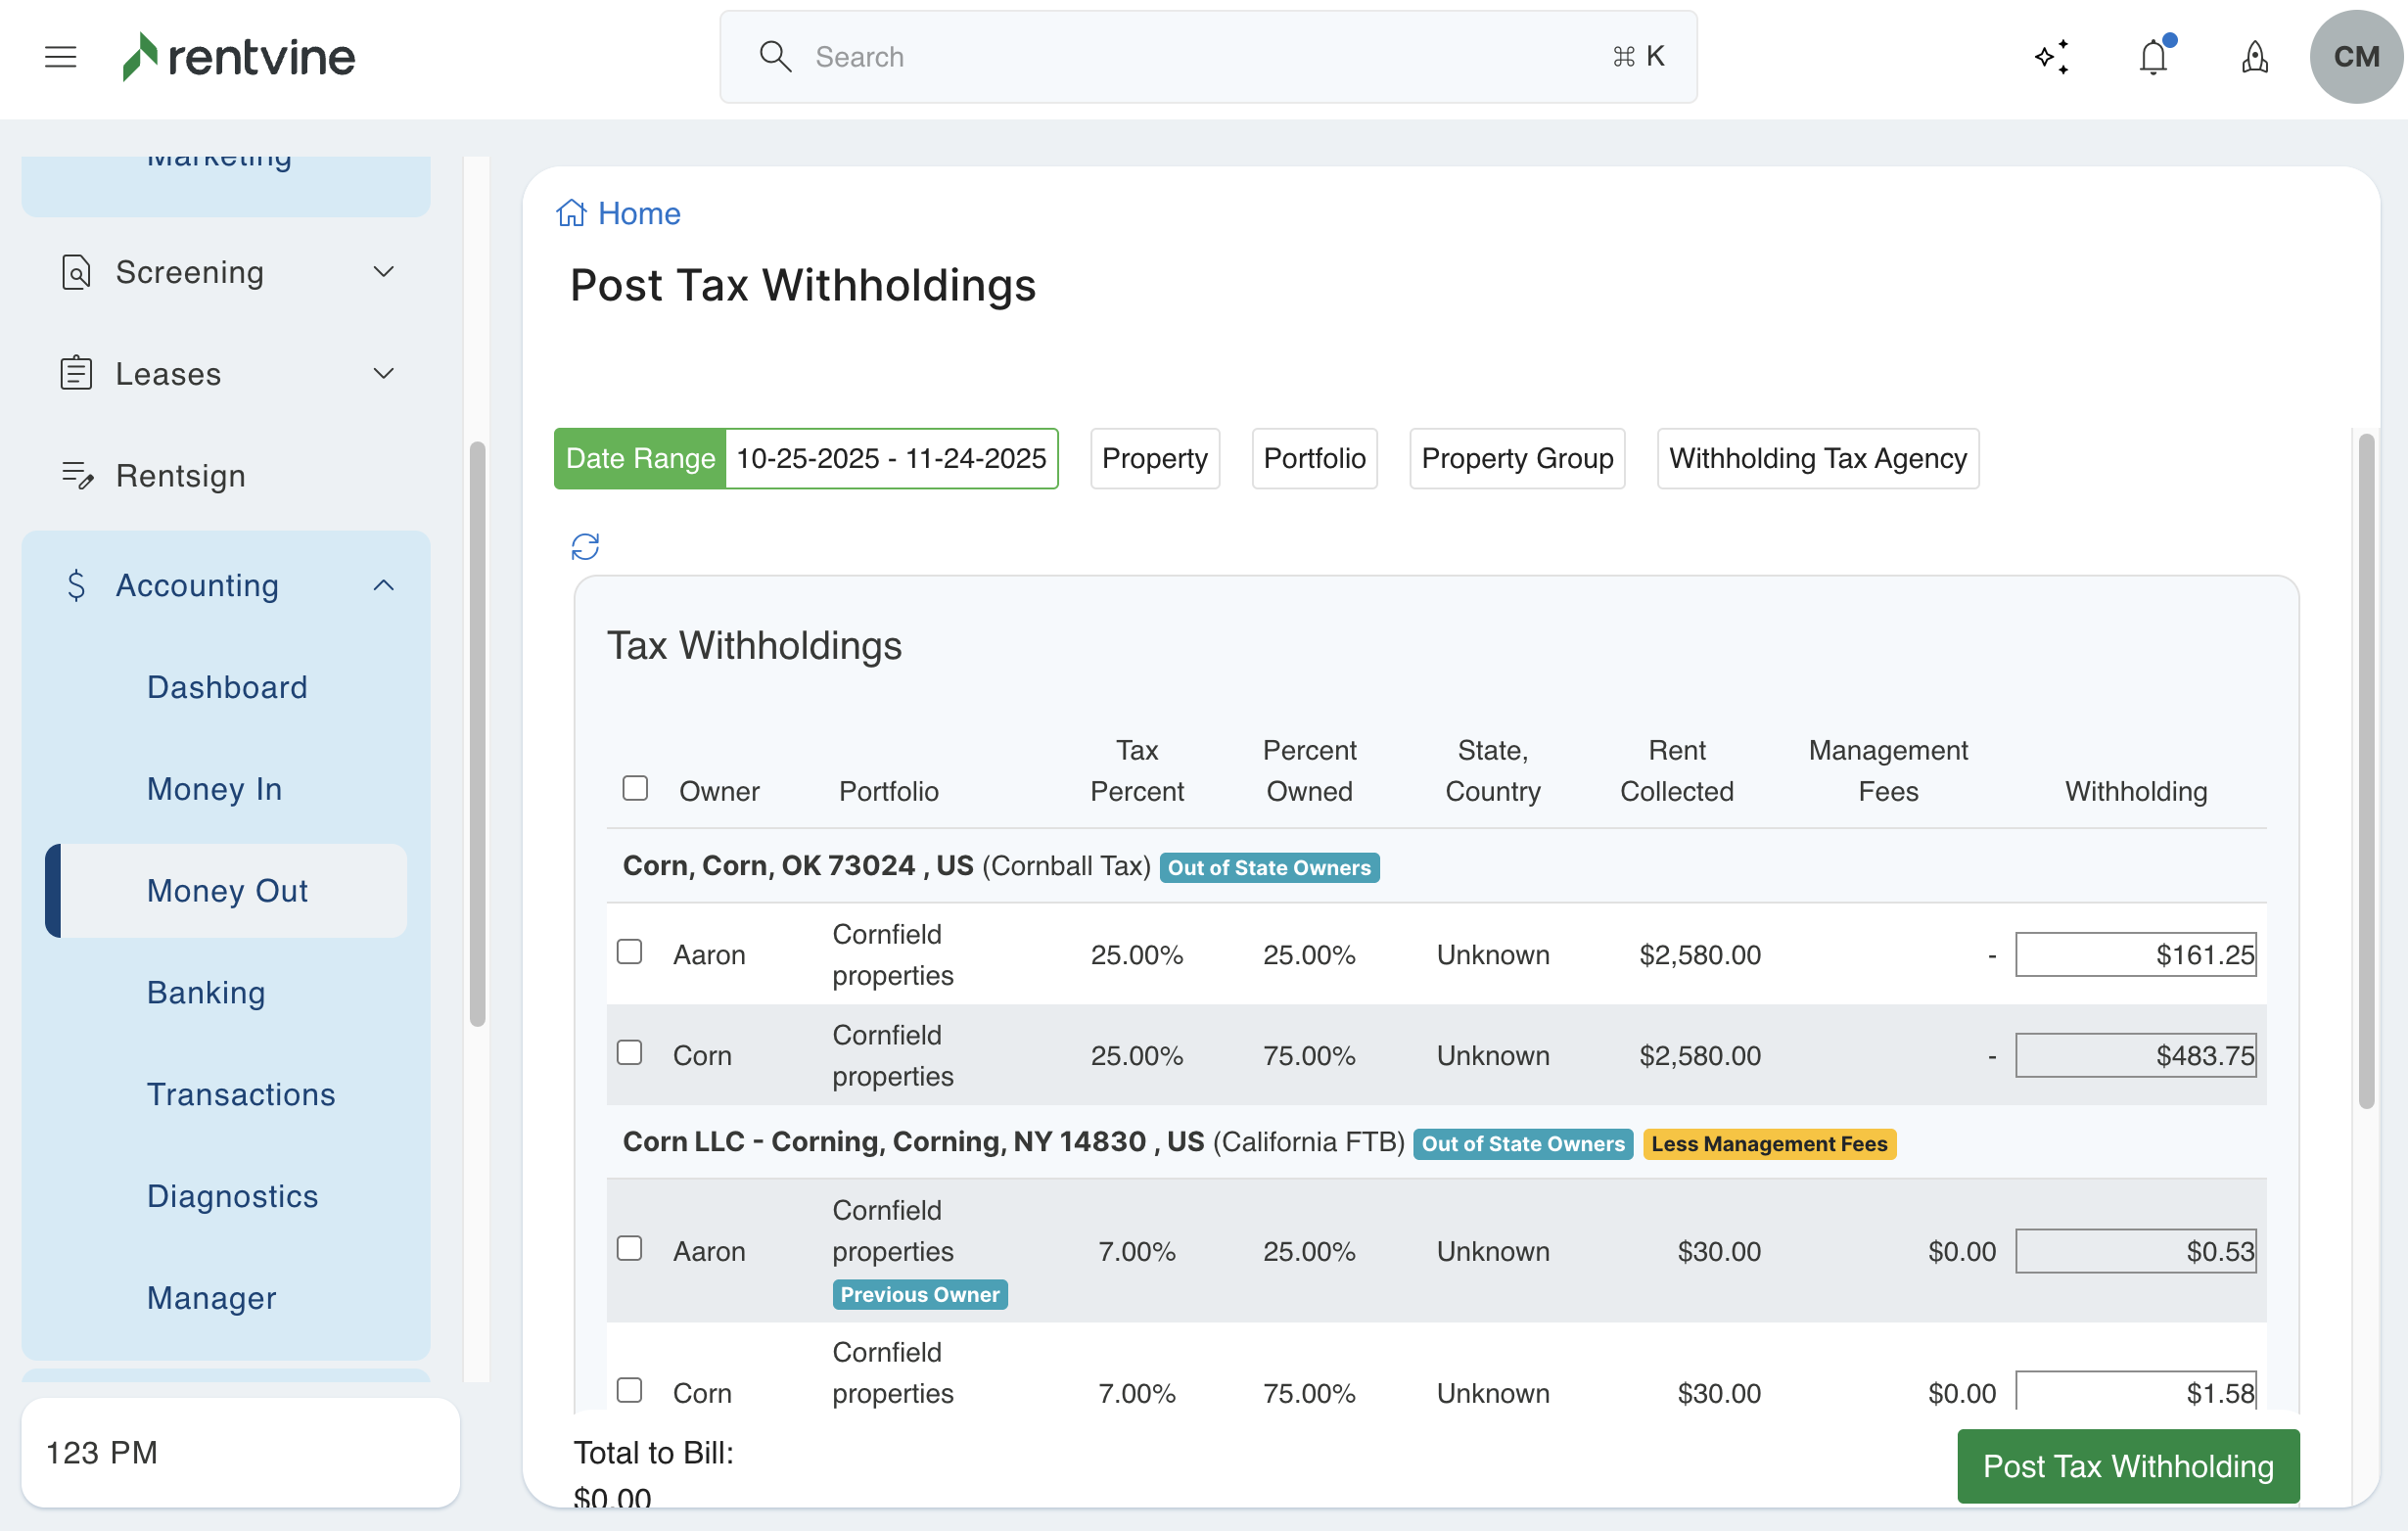This screenshot has height=1531, width=2408.
Task: Open the notifications bell
Action: 2153,57
